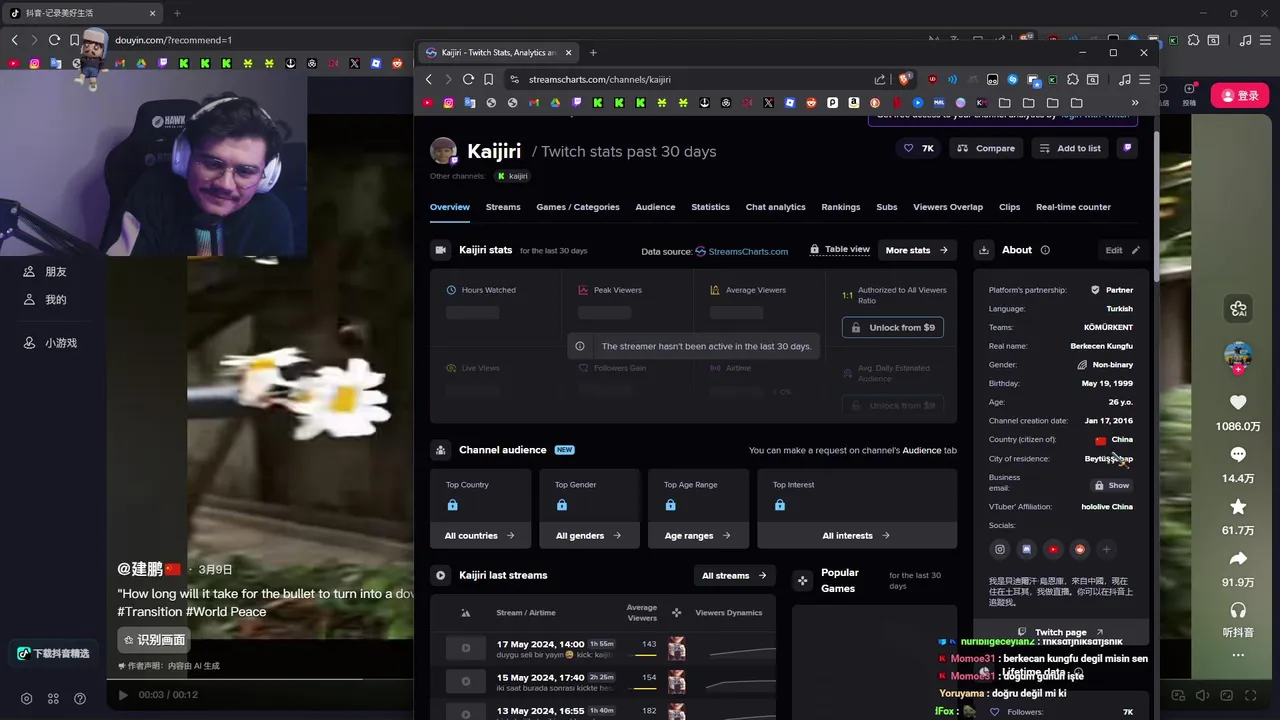Click the red 登录 login button on Douyin
1280x720 pixels.
pyautogui.click(x=1240, y=96)
